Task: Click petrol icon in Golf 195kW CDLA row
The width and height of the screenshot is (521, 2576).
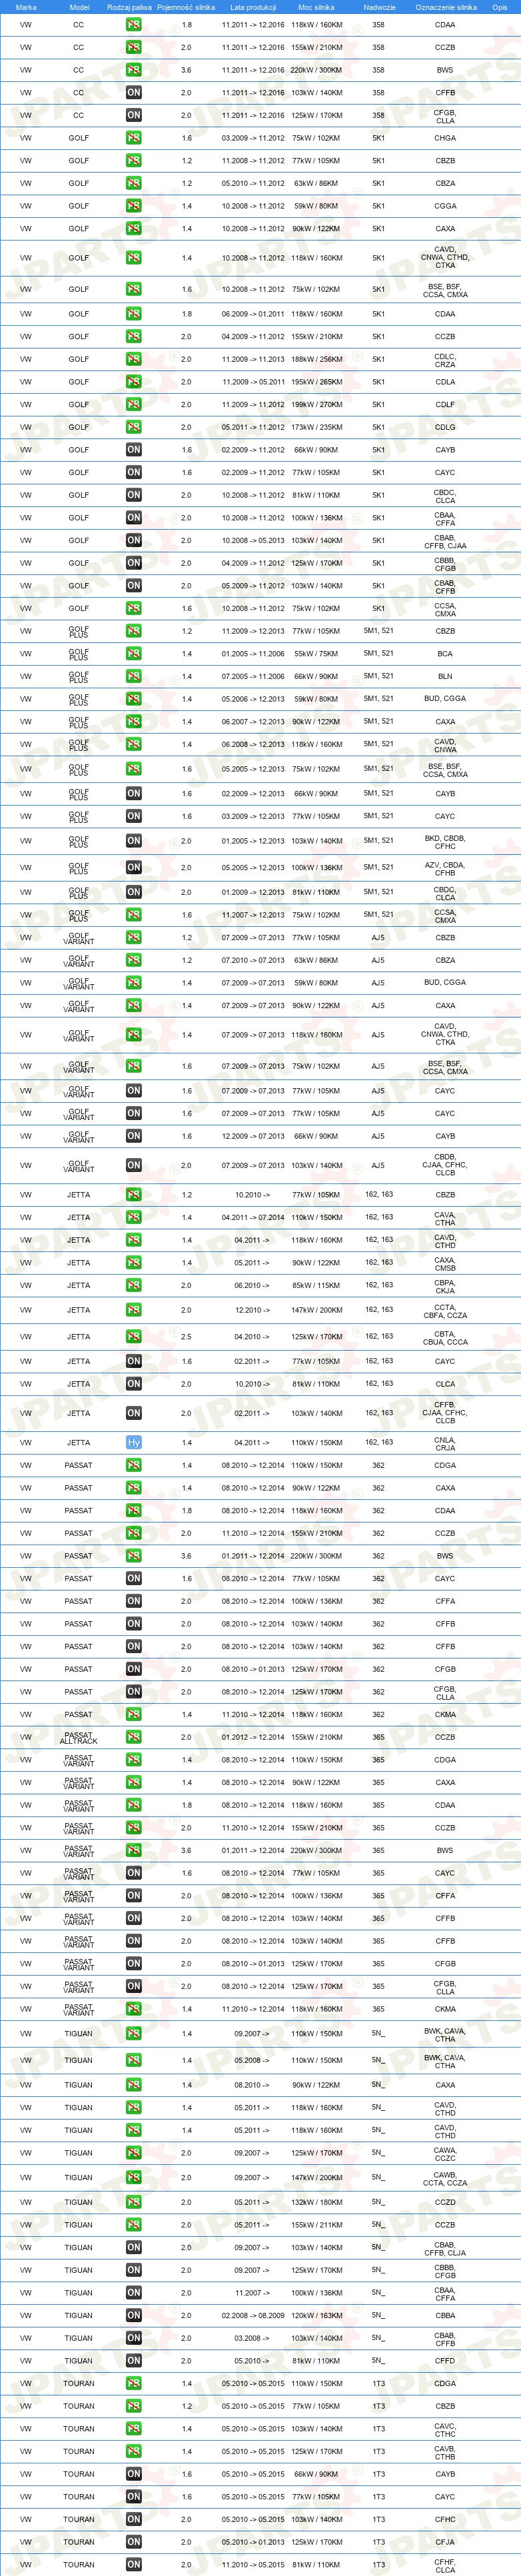Action: click(134, 382)
